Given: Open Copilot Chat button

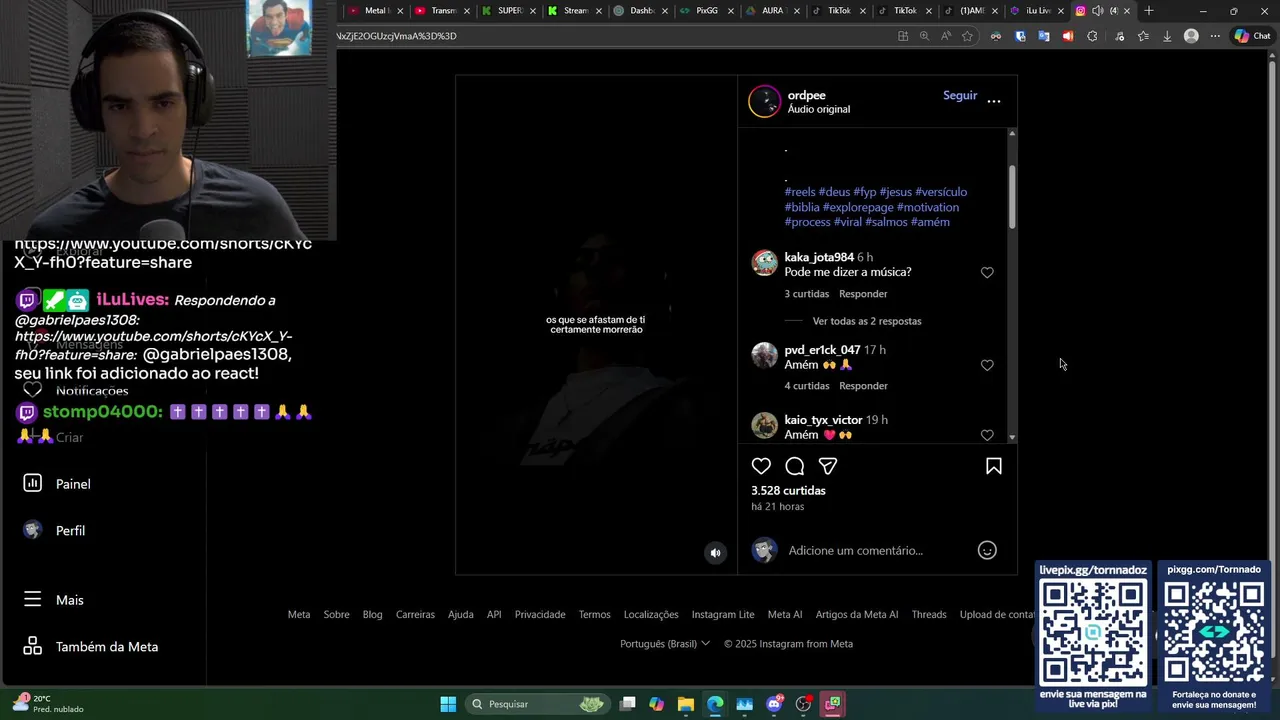Looking at the screenshot, I should pos(1253,36).
